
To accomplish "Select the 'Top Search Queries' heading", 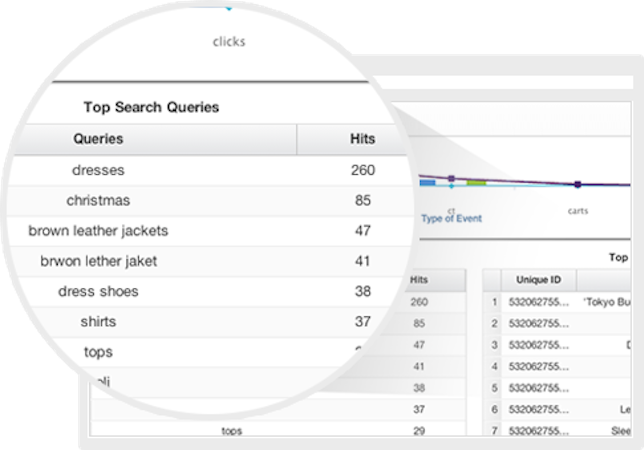I will tap(151, 107).
